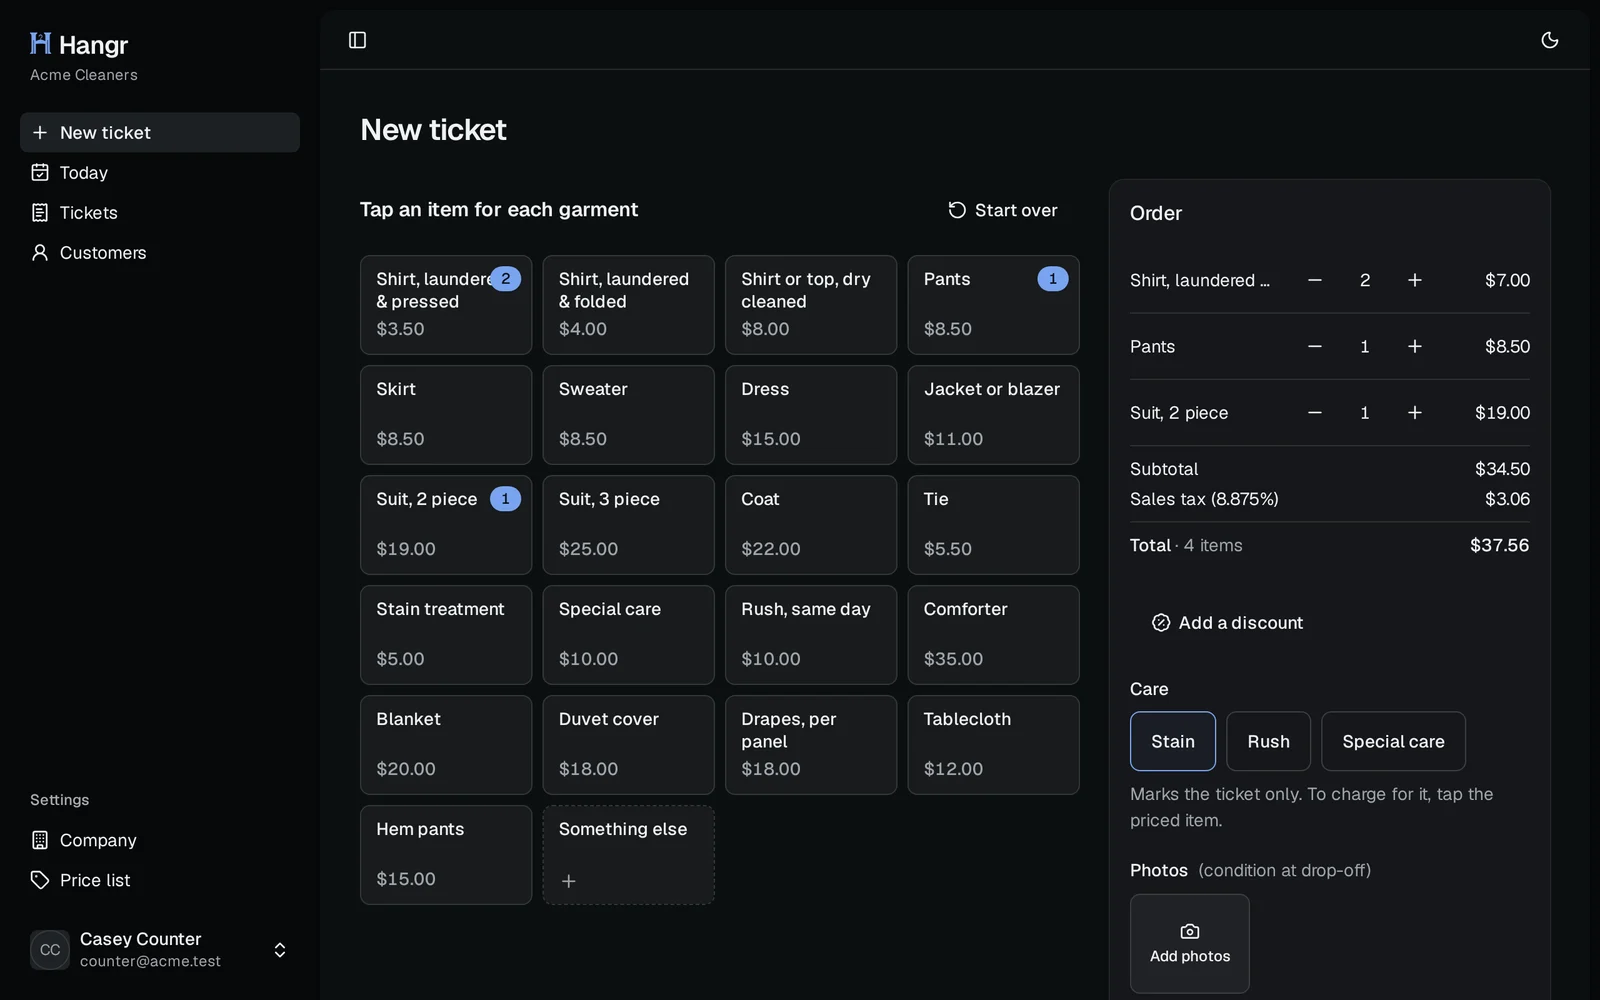The width and height of the screenshot is (1600, 1000).
Task: Toggle the Rush care option
Action: (x=1268, y=741)
